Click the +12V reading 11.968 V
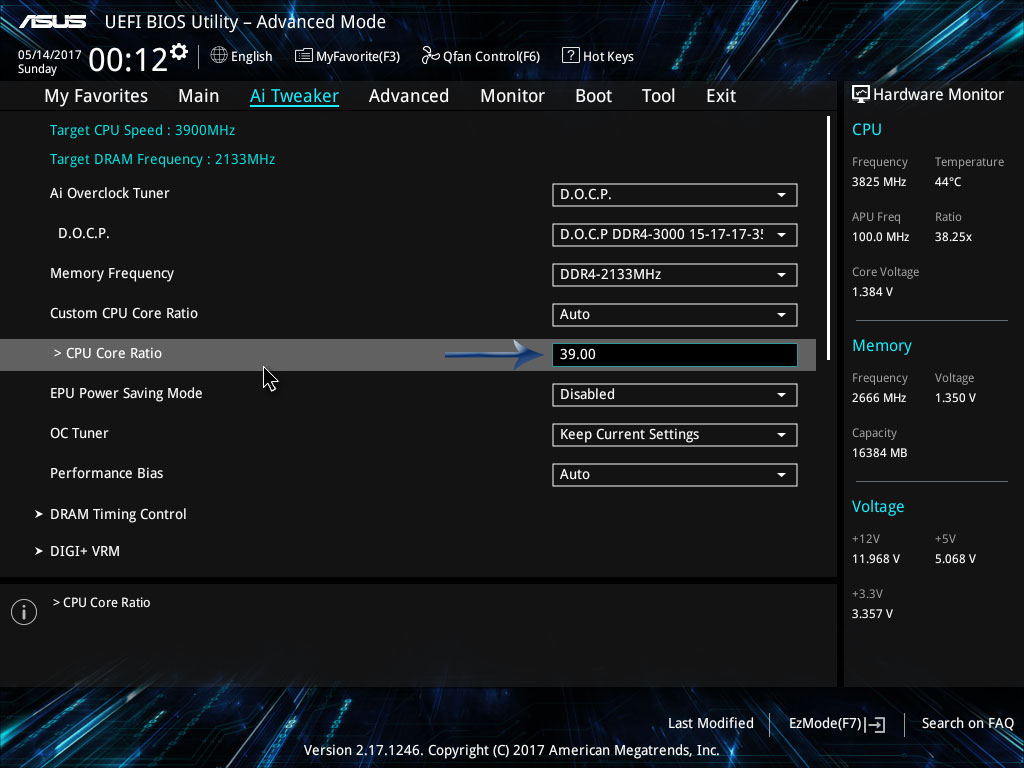The width and height of the screenshot is (1024, 768). pyautogui.click(x=876, y=559)
